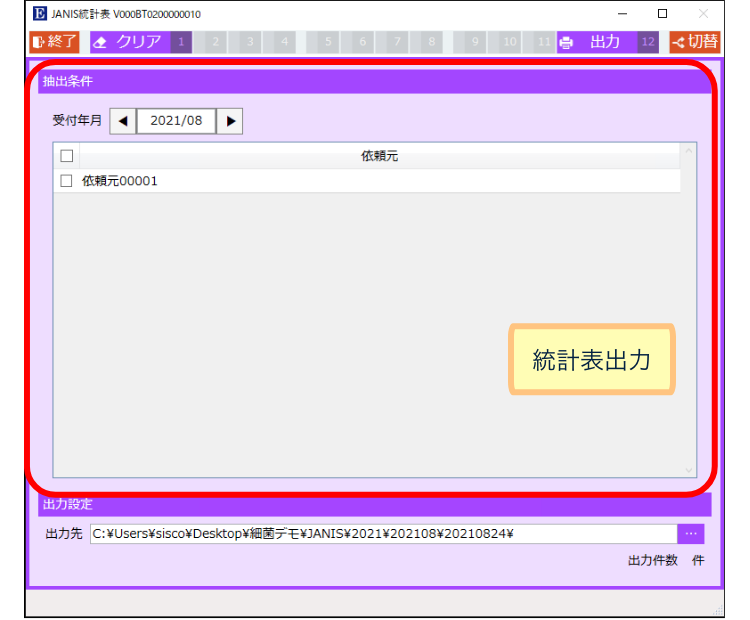Click scroll-down arrow of 依頼元 list
The height and width of the screenshot is (620, 750).
pyautogui.click(x=688, y=468)
